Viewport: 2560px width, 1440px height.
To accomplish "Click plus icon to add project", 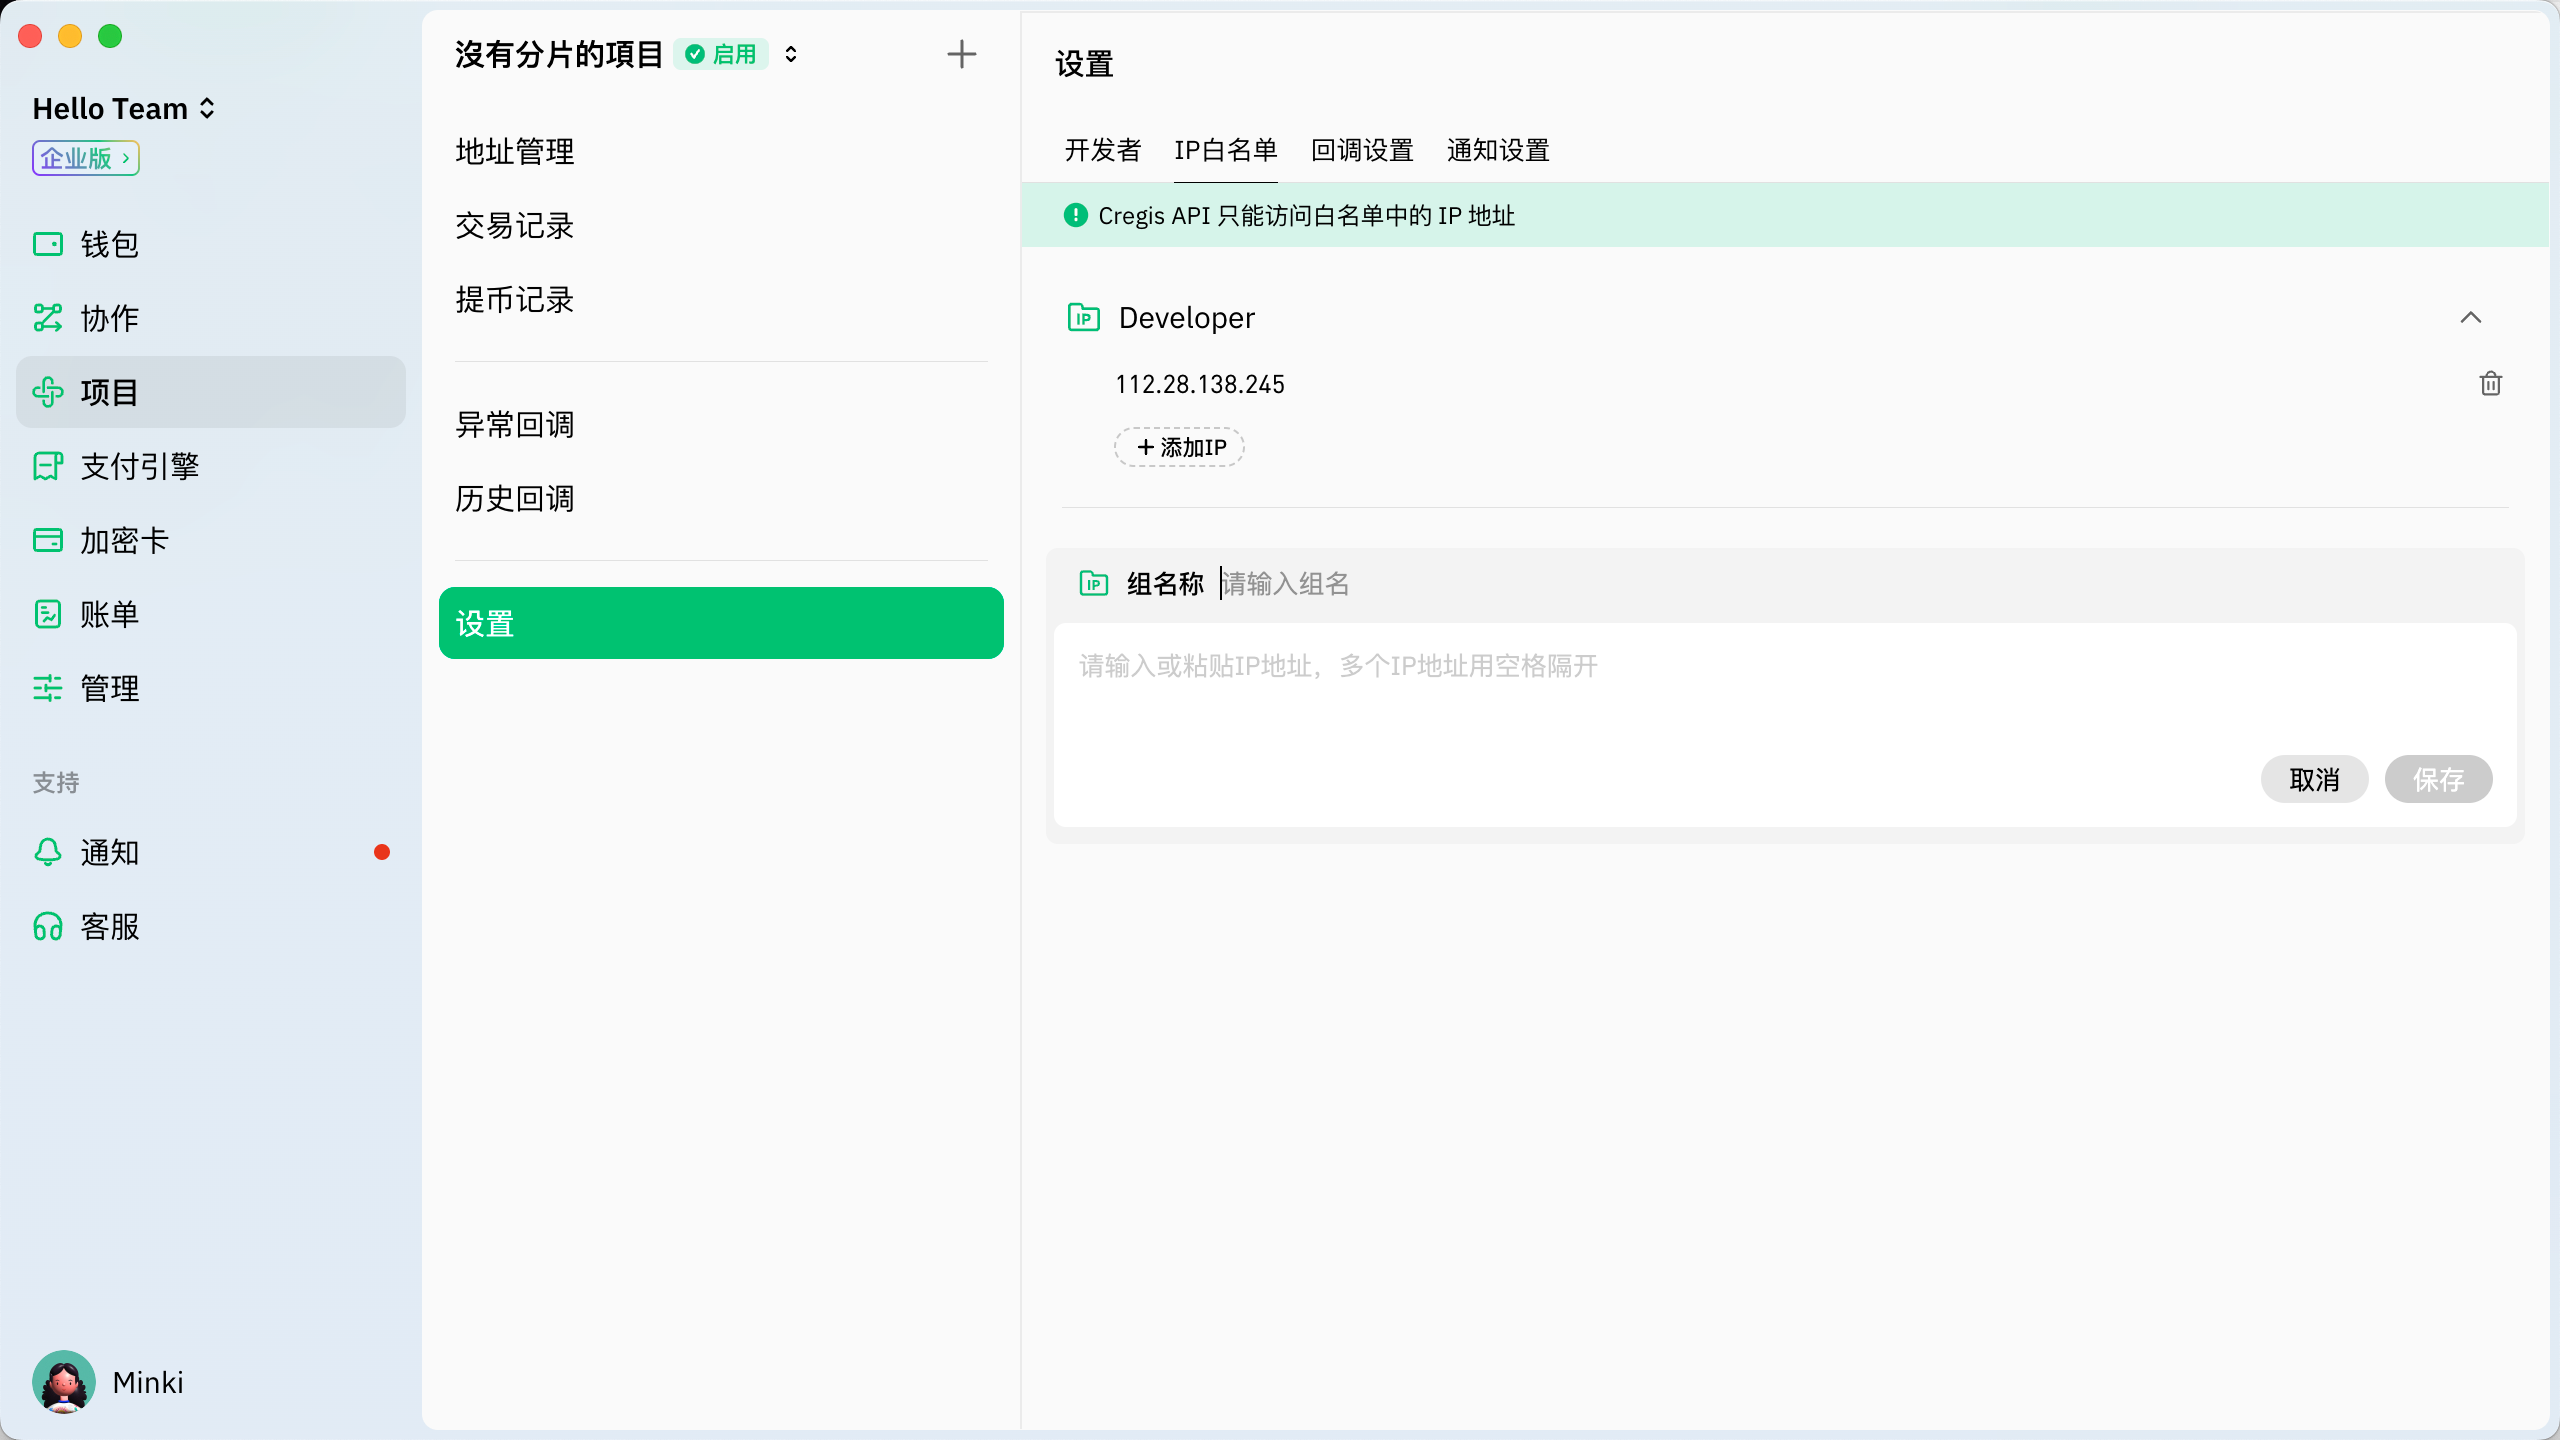I will (961, 54).
